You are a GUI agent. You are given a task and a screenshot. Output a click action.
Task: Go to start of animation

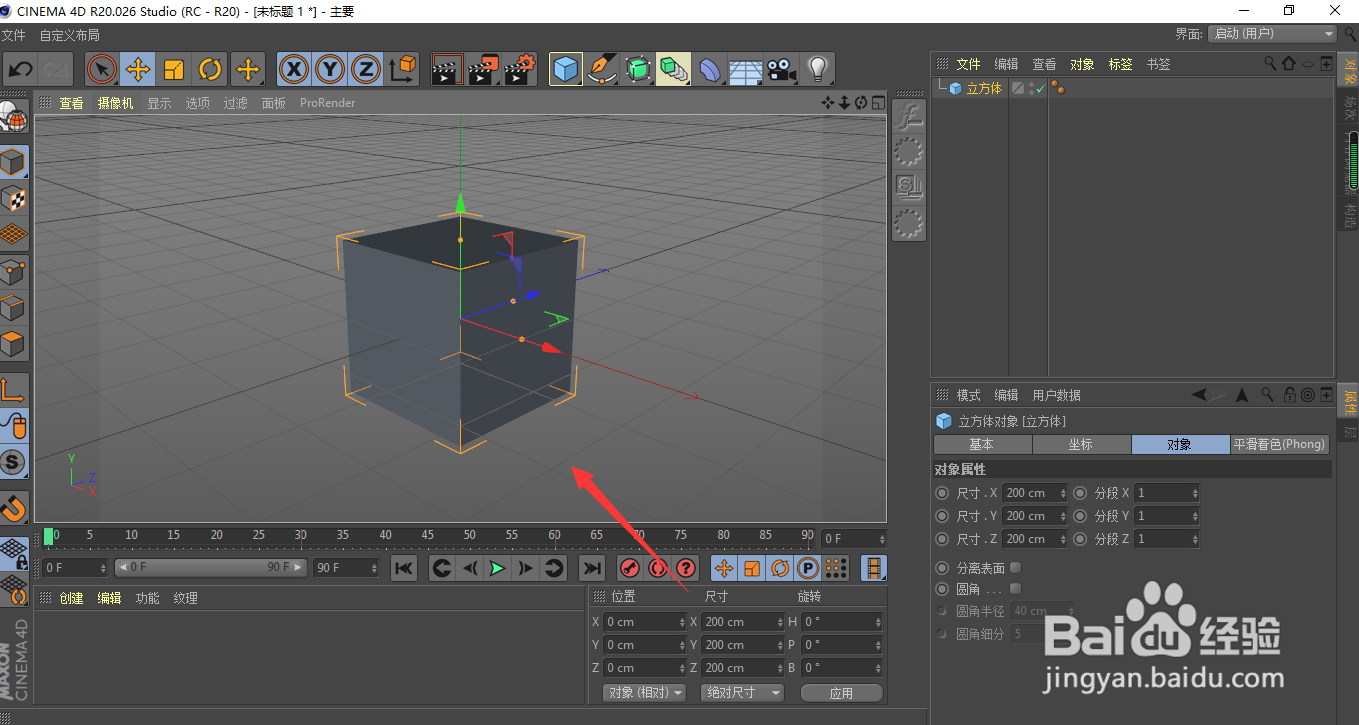[x=403, y=568]
